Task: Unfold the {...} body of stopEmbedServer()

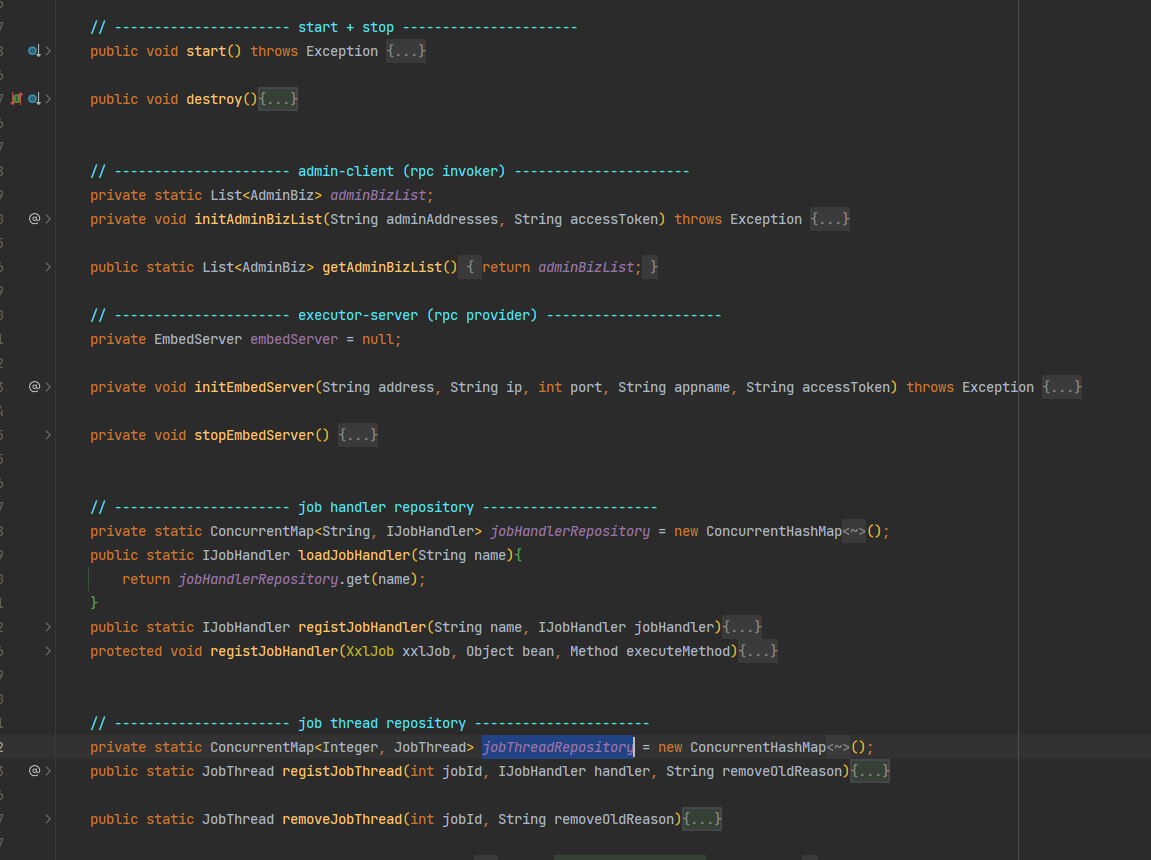Action: click(357, 435)
